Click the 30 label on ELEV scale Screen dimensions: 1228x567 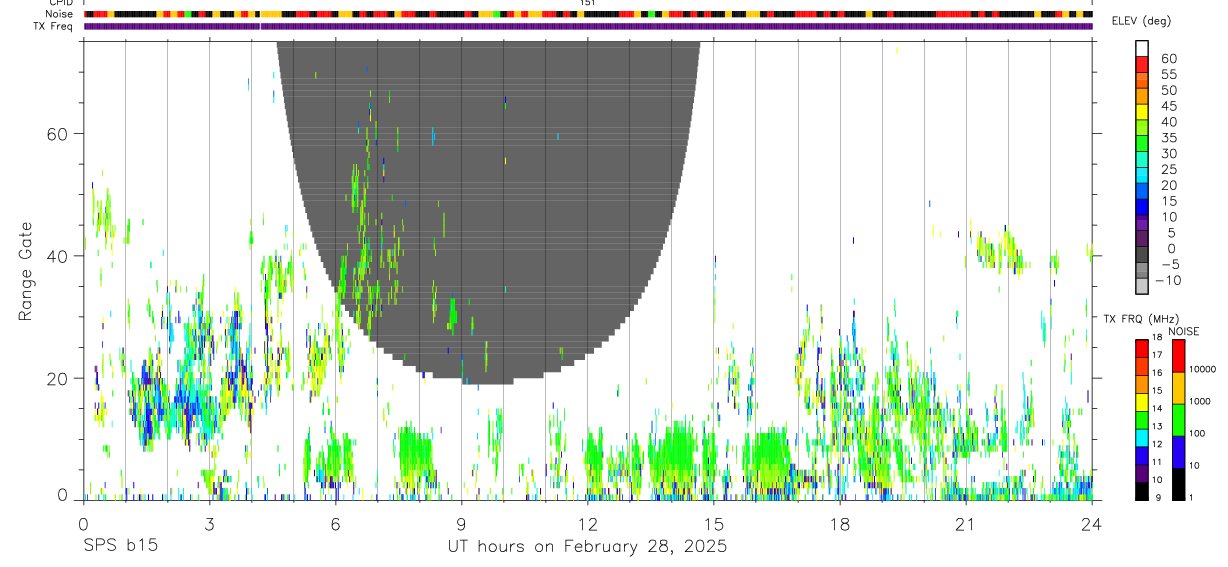click(x=1168, y=154)
